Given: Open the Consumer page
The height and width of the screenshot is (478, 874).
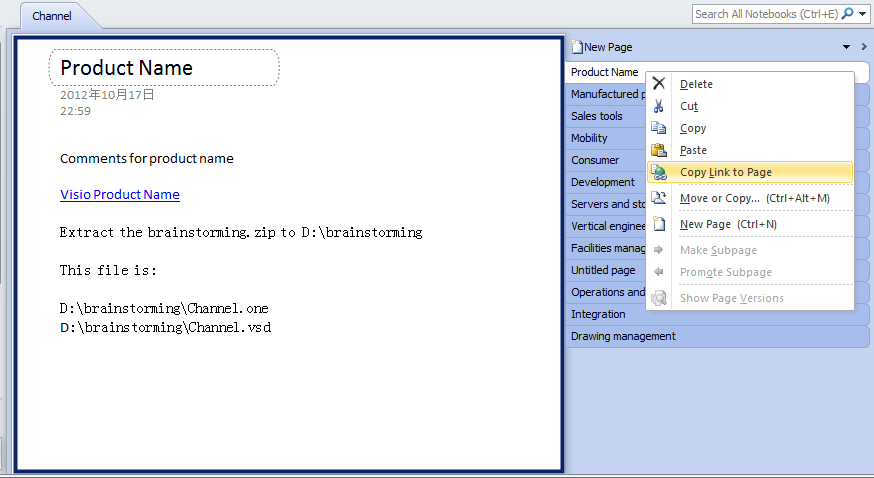Looking at the screenshot, I should (x=606, y=160).
